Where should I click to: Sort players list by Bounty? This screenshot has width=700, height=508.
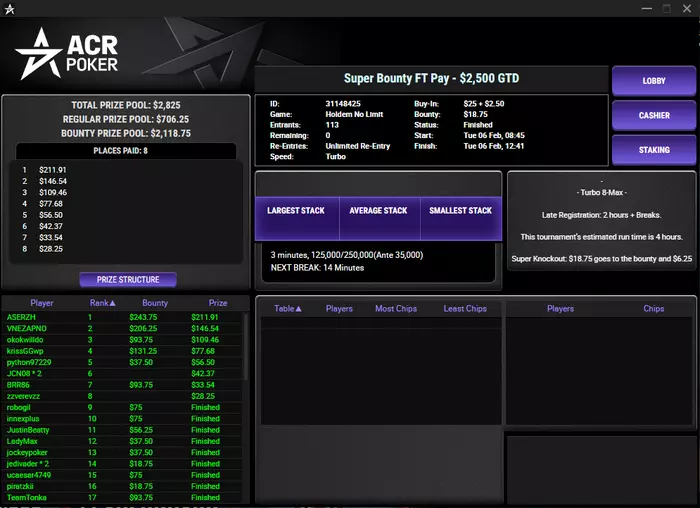155,303
